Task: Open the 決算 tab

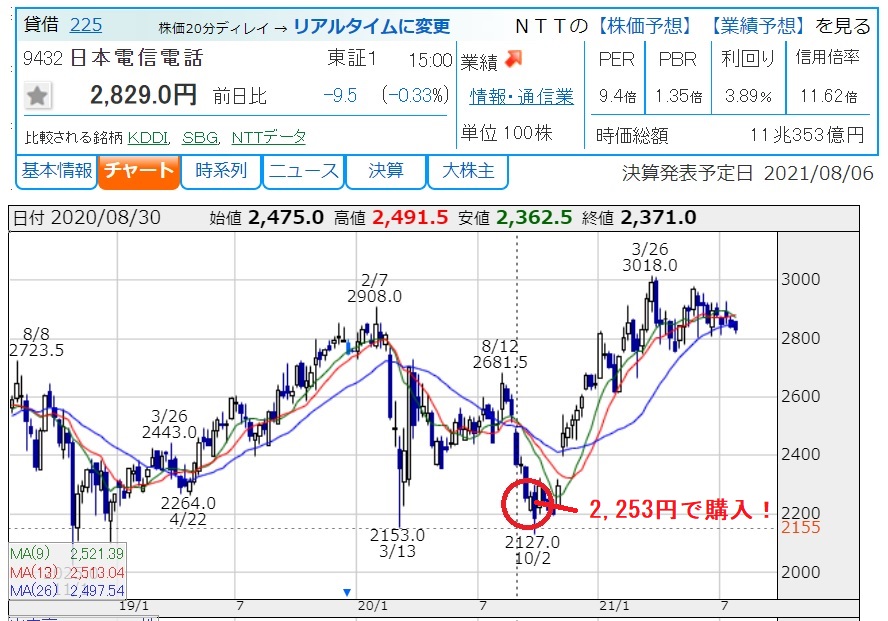Action: (x=385, y=170)
